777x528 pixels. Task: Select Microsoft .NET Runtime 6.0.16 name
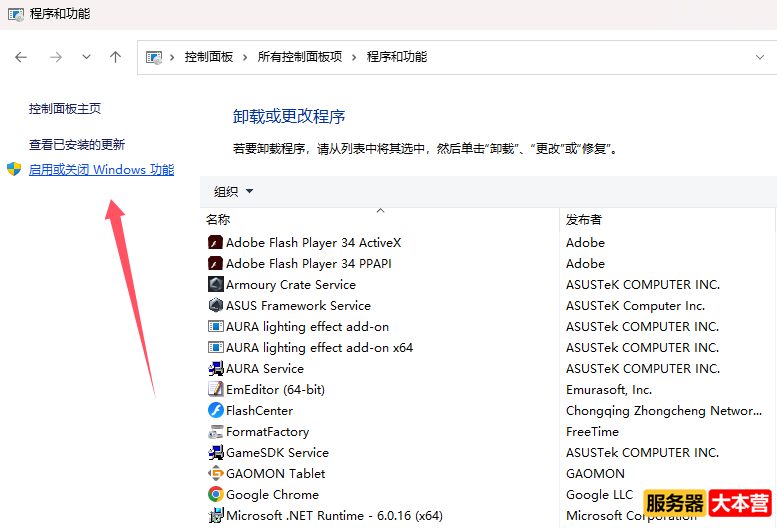coord(334,516)
